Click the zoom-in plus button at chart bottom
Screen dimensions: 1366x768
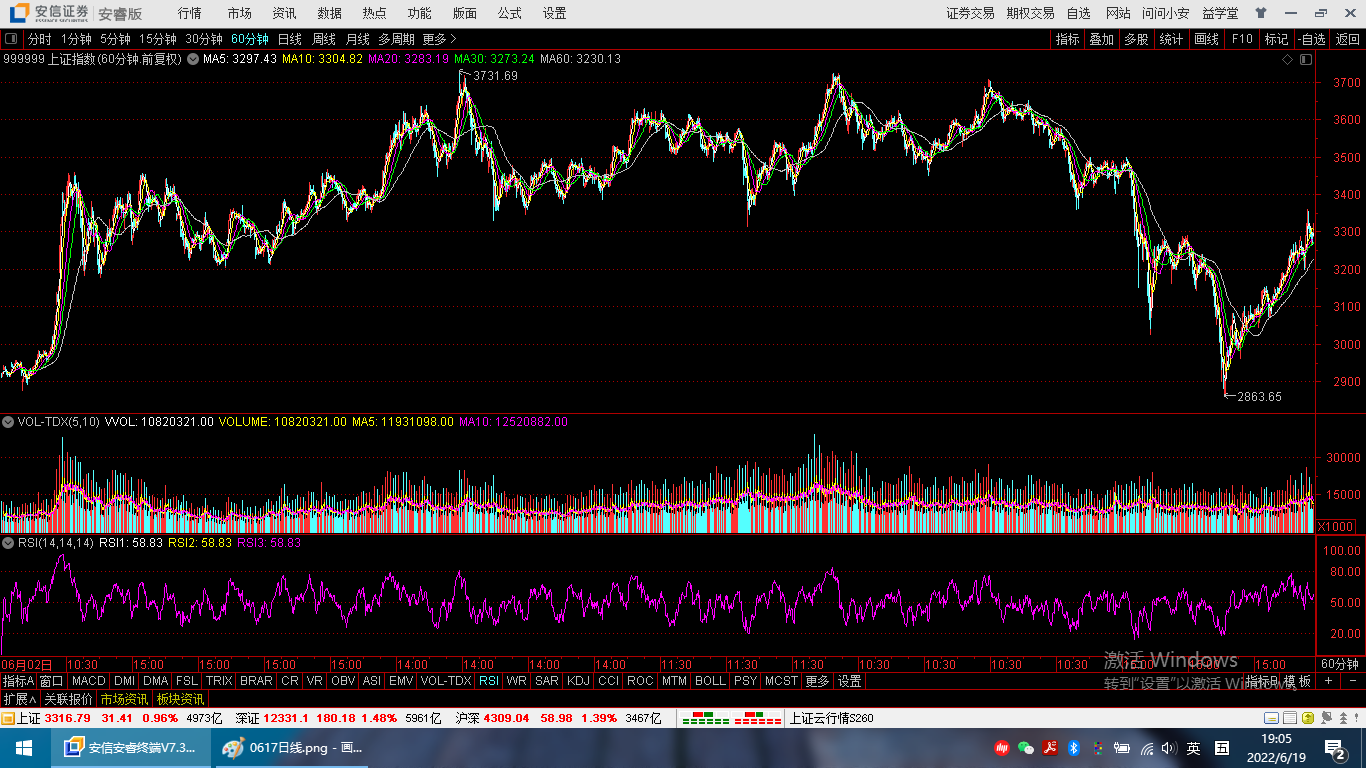1328,681
